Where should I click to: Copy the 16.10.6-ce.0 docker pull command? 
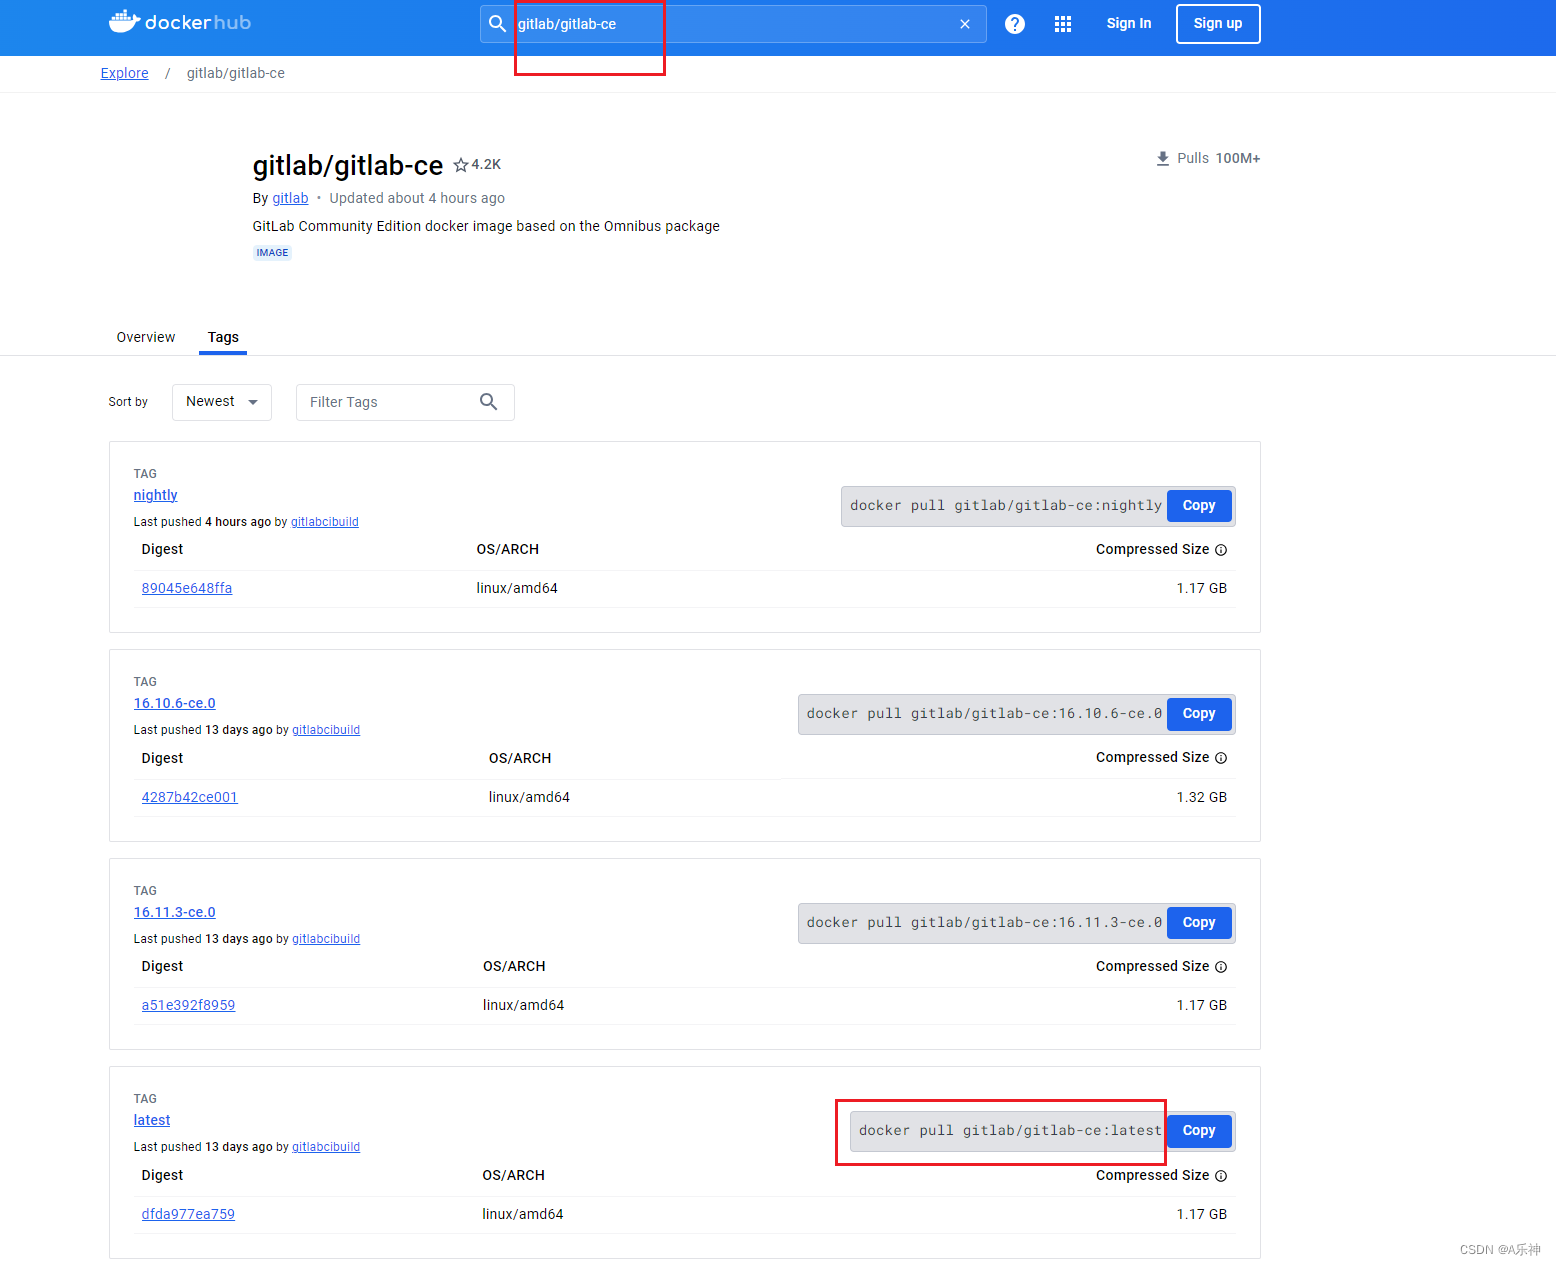[x=1199, y=714]
